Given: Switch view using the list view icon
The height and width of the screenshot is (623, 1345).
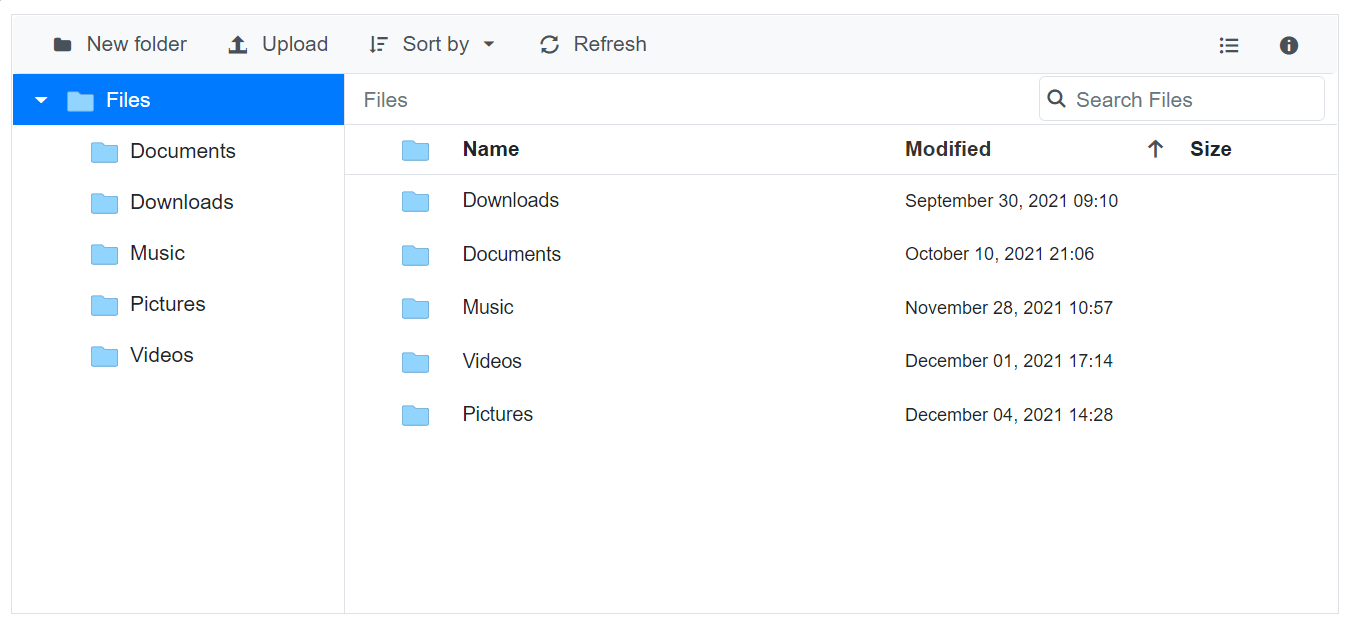Looking at the screenshot, I should coord(1229,45).
